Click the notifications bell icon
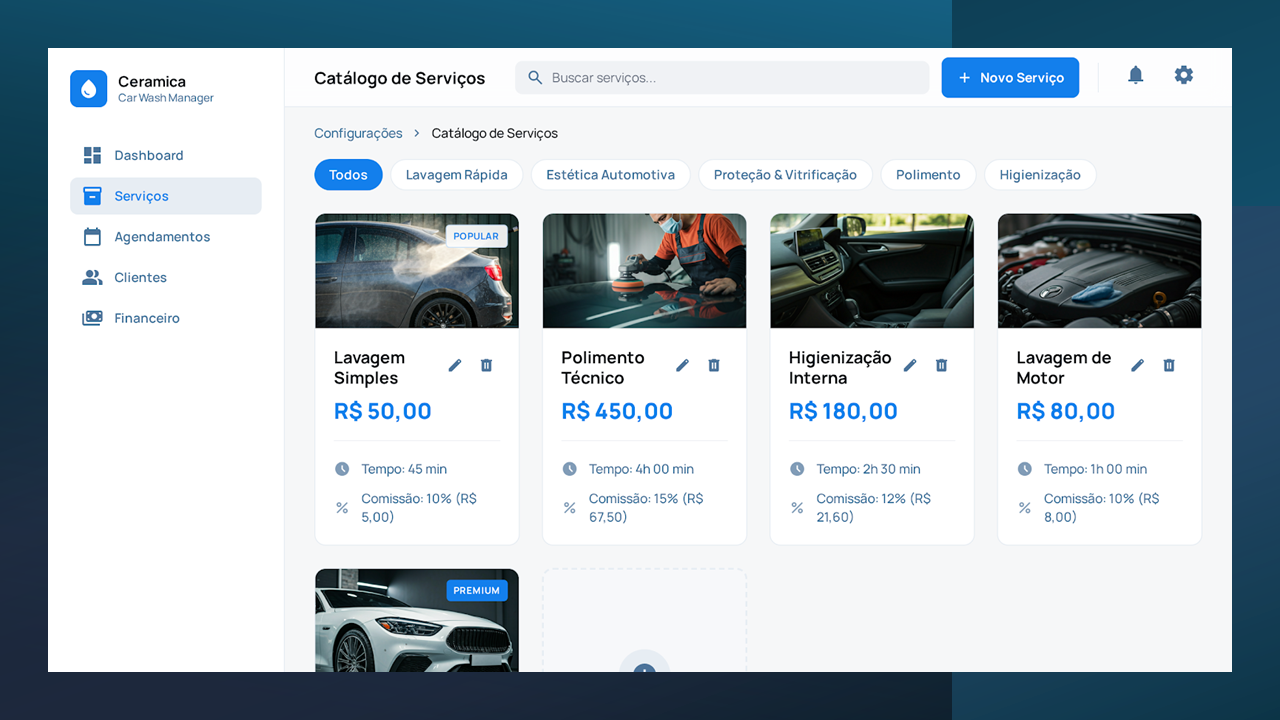Image resolution: width=1280 pixels, height=720 pixels. point(1135,75)
